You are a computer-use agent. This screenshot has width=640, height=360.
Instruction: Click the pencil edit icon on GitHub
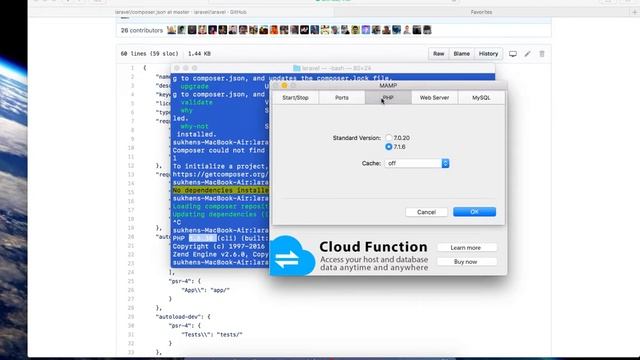point(528,53)
